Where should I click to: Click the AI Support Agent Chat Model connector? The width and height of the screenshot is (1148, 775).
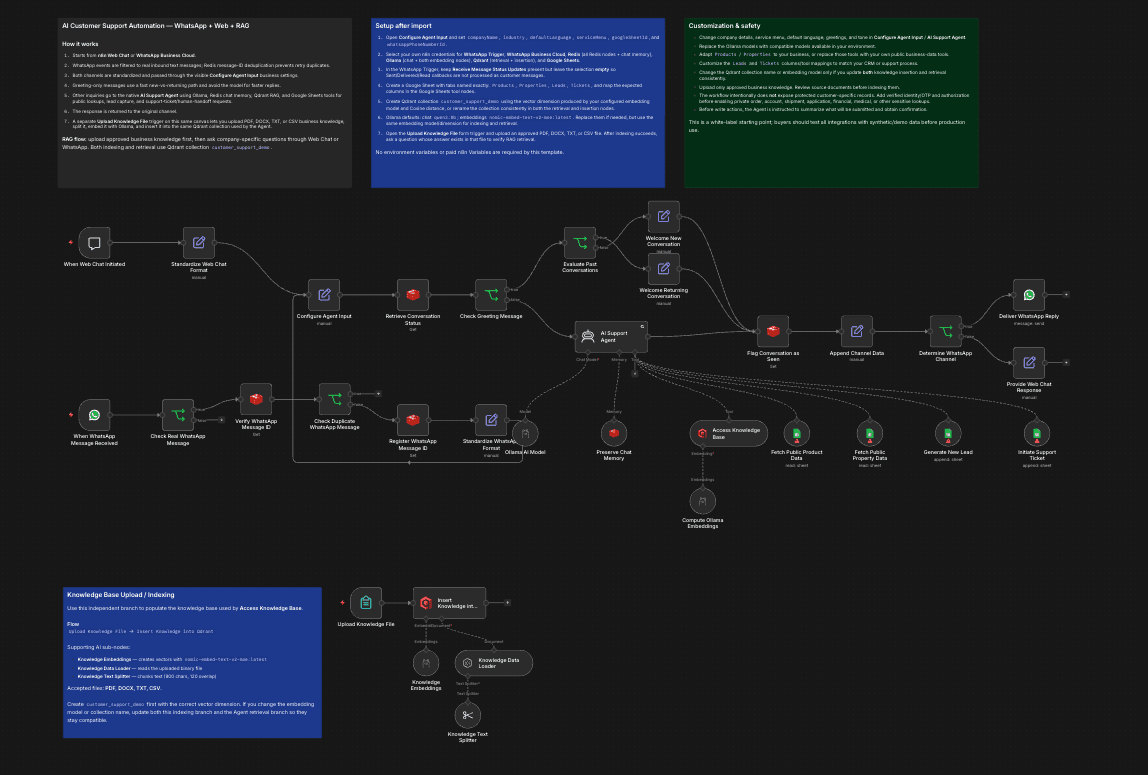click(588, 353)
